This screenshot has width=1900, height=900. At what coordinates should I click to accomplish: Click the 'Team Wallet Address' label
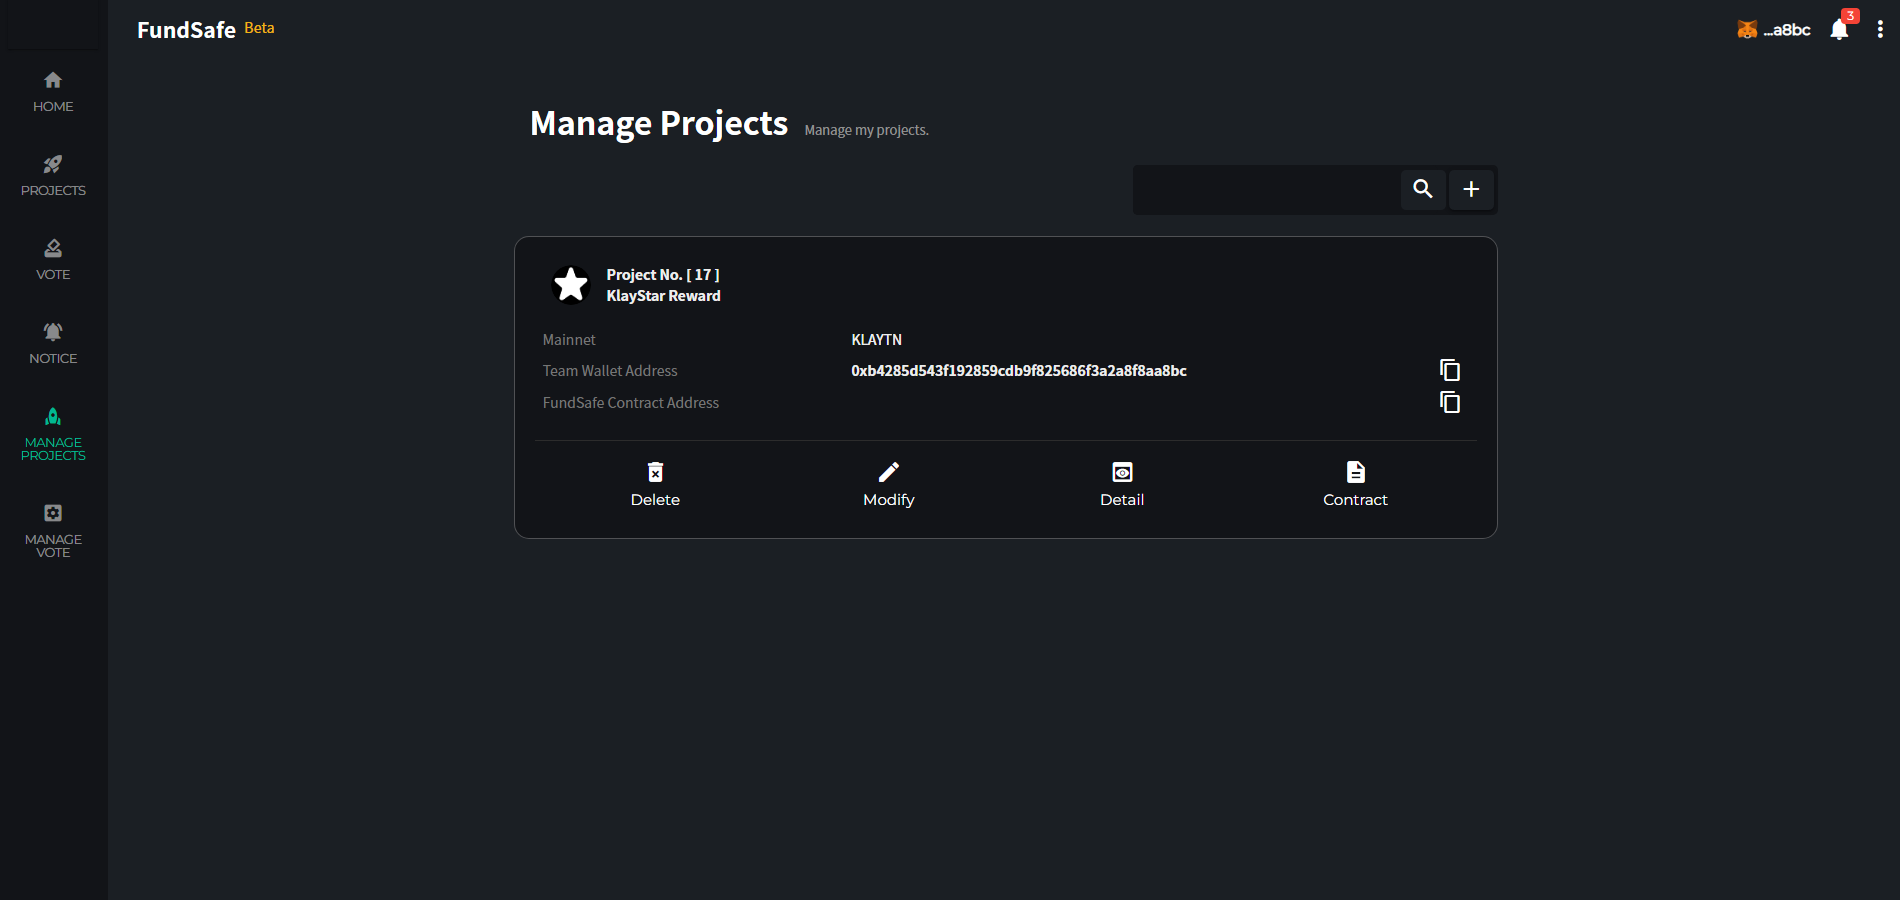click(x=610, y=371)
